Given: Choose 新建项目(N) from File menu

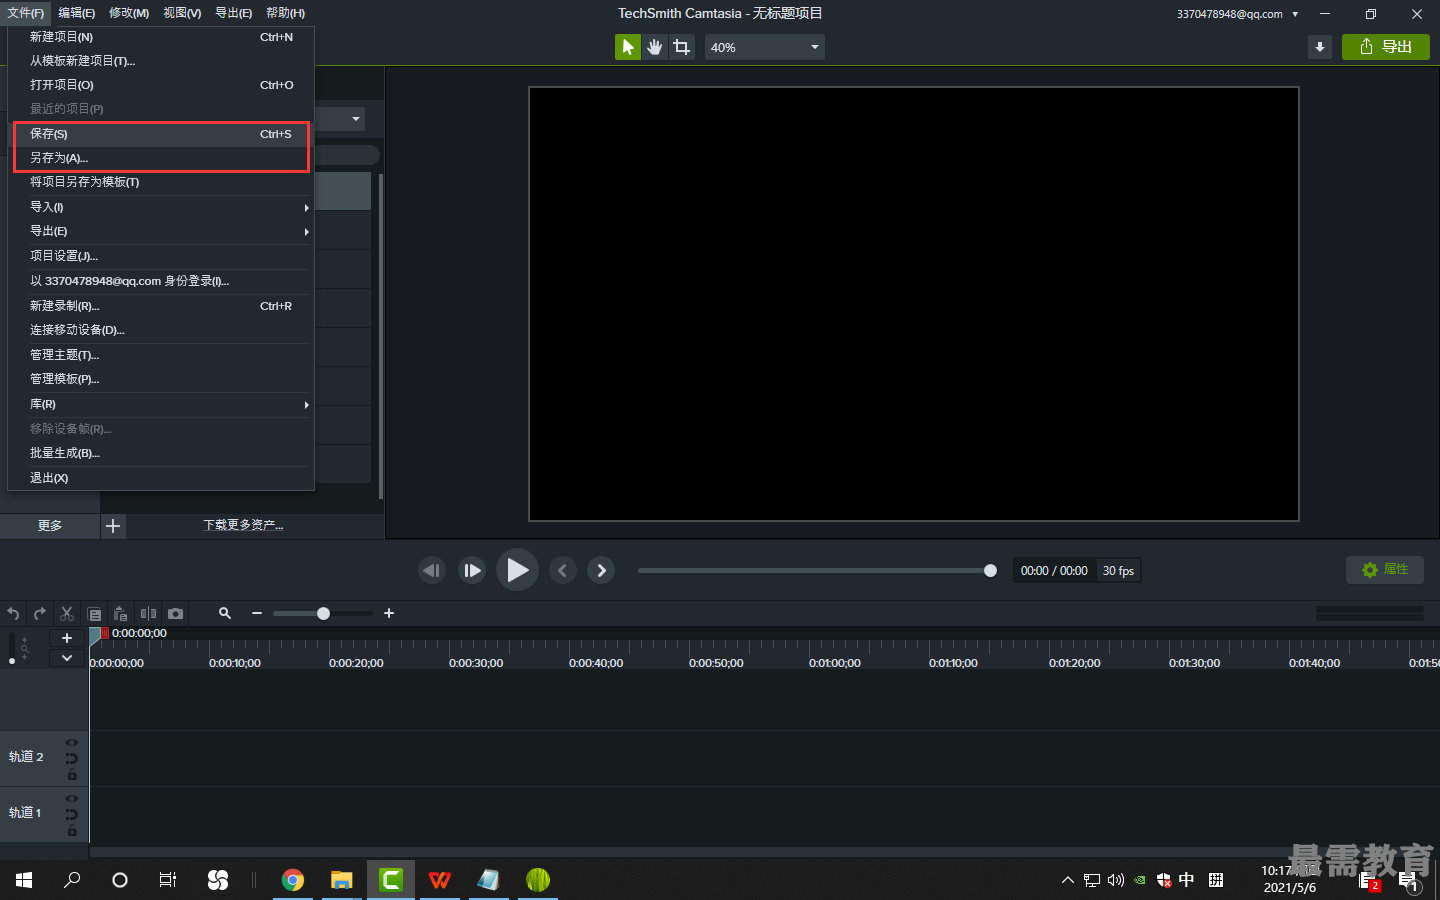Looking at the screenshot, I should tap(161, 37).
